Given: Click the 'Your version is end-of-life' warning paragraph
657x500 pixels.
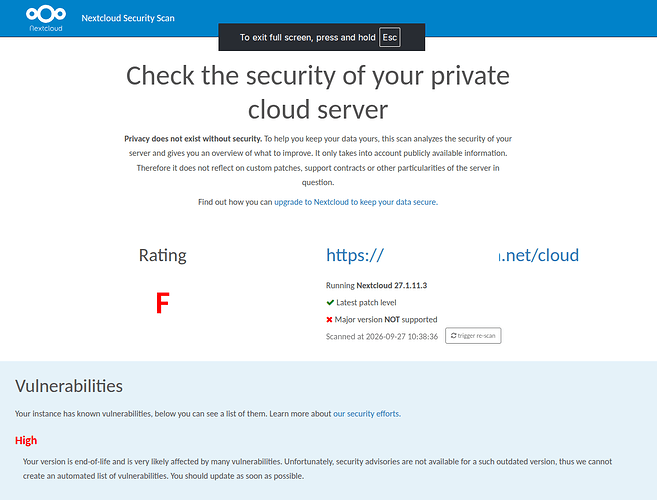Looking at the screenshot, I should click(317, 469).
